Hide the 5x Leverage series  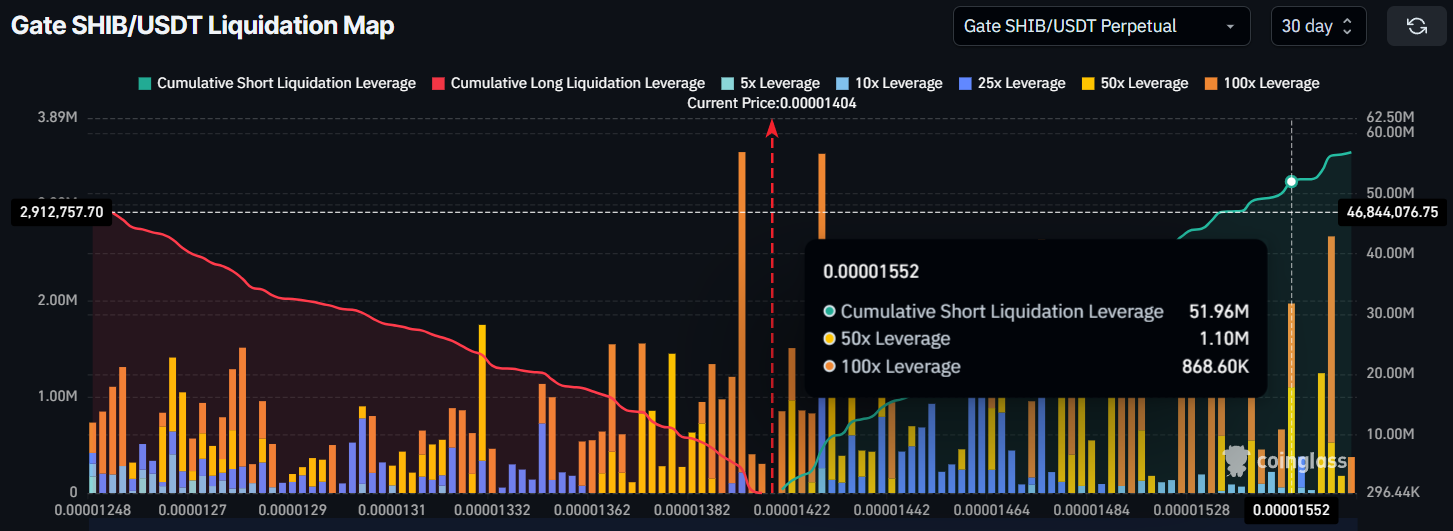tap(769, 83)
